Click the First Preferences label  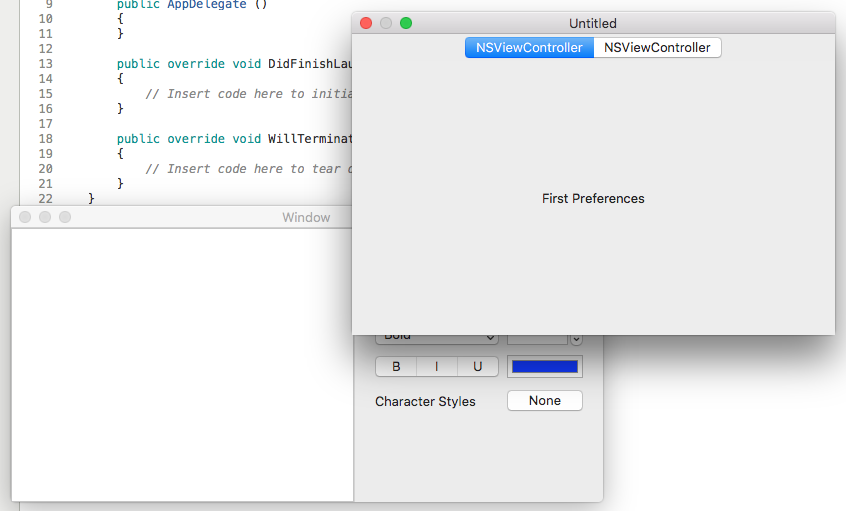(593, 199)
